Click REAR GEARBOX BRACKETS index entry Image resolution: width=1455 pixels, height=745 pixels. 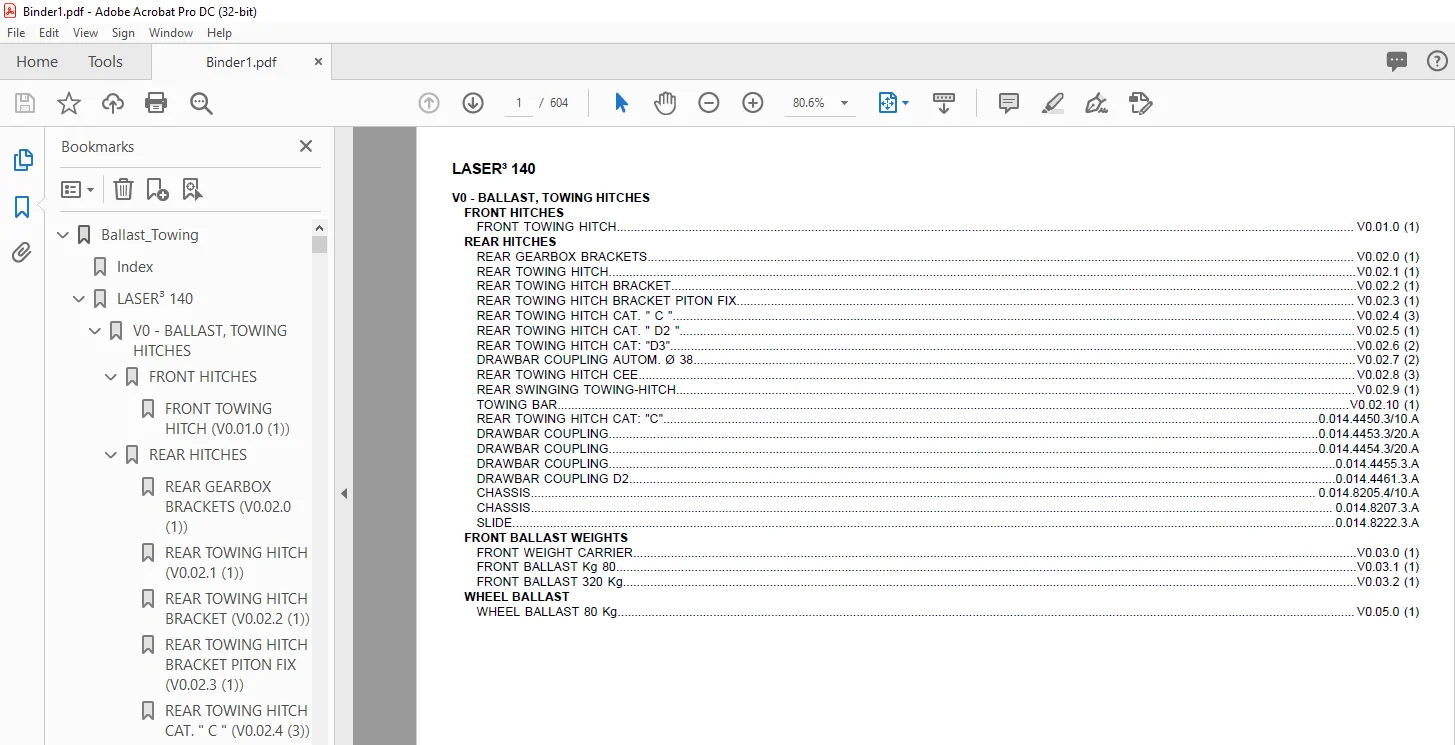(x=947, y=257)
